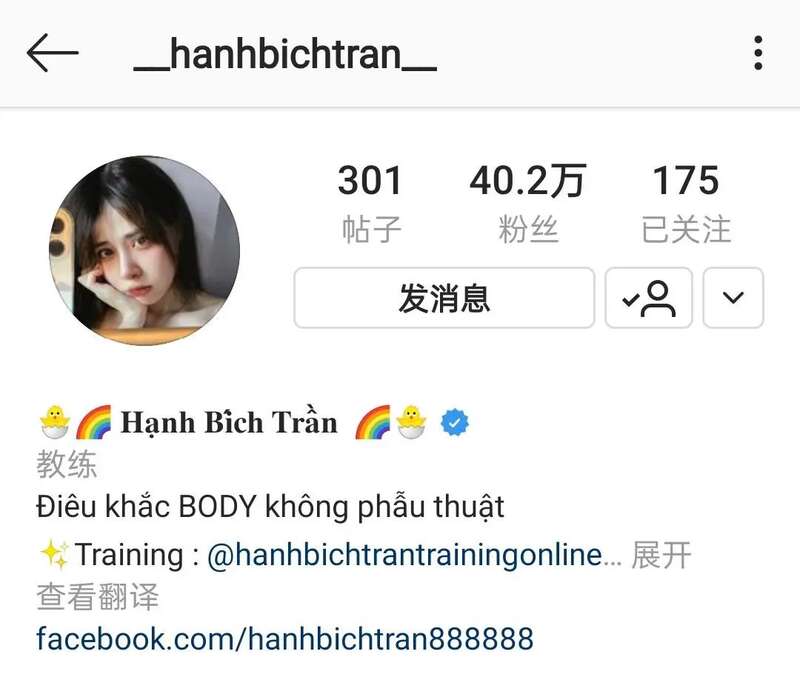Open the 175 following list

click(686, 203)
